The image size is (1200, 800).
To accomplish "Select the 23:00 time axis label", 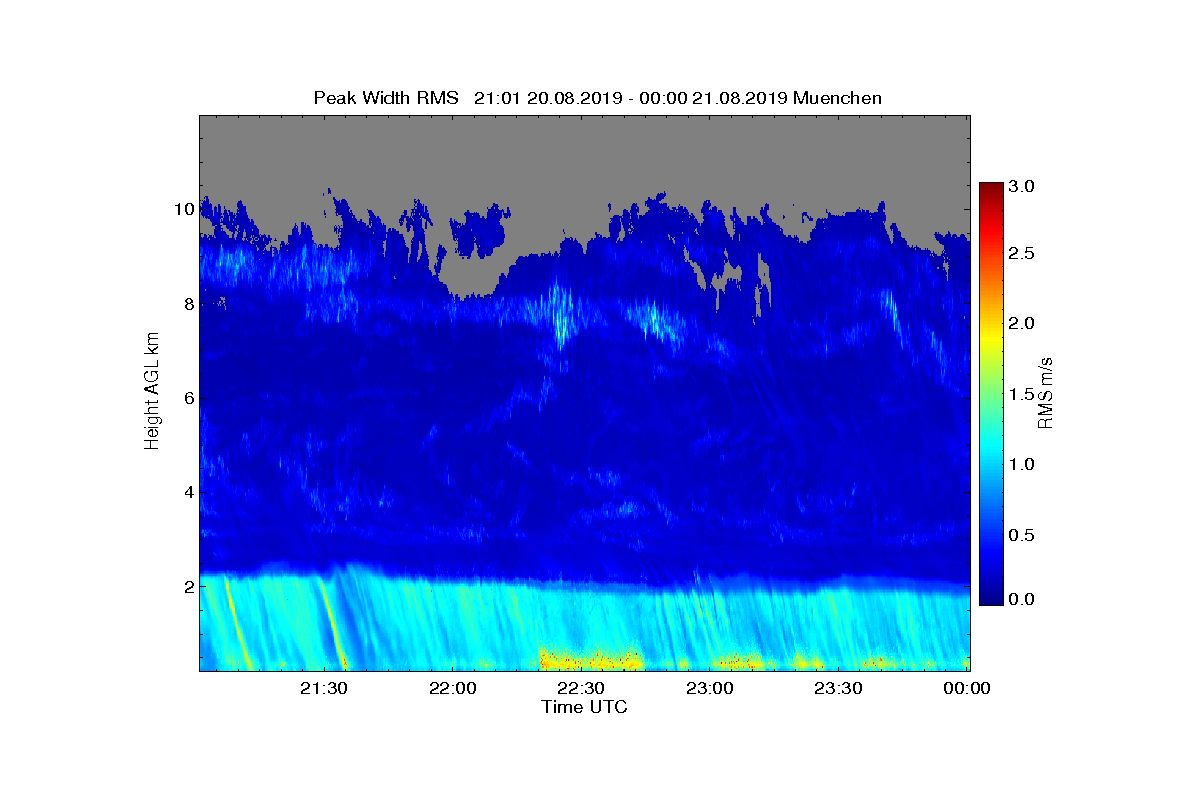I will pyautogui.click(x=709, y=689).
